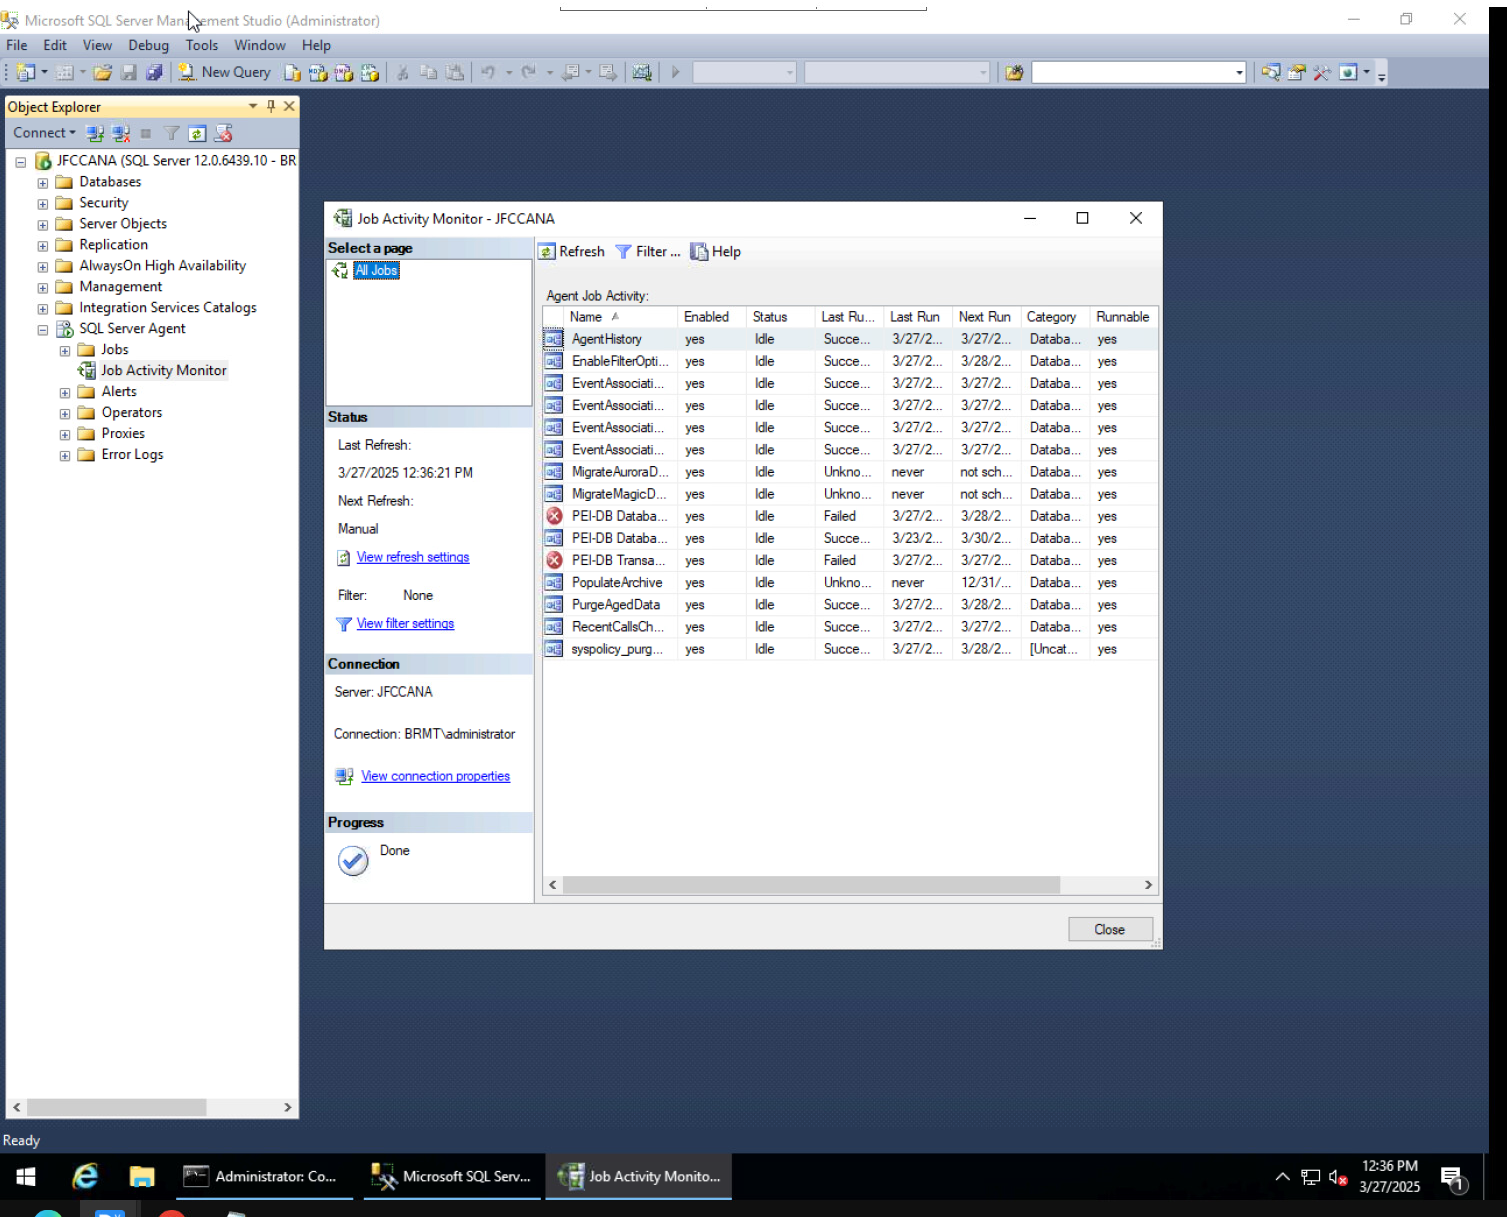
Task: Open the View menu
Action: point(97,45)
